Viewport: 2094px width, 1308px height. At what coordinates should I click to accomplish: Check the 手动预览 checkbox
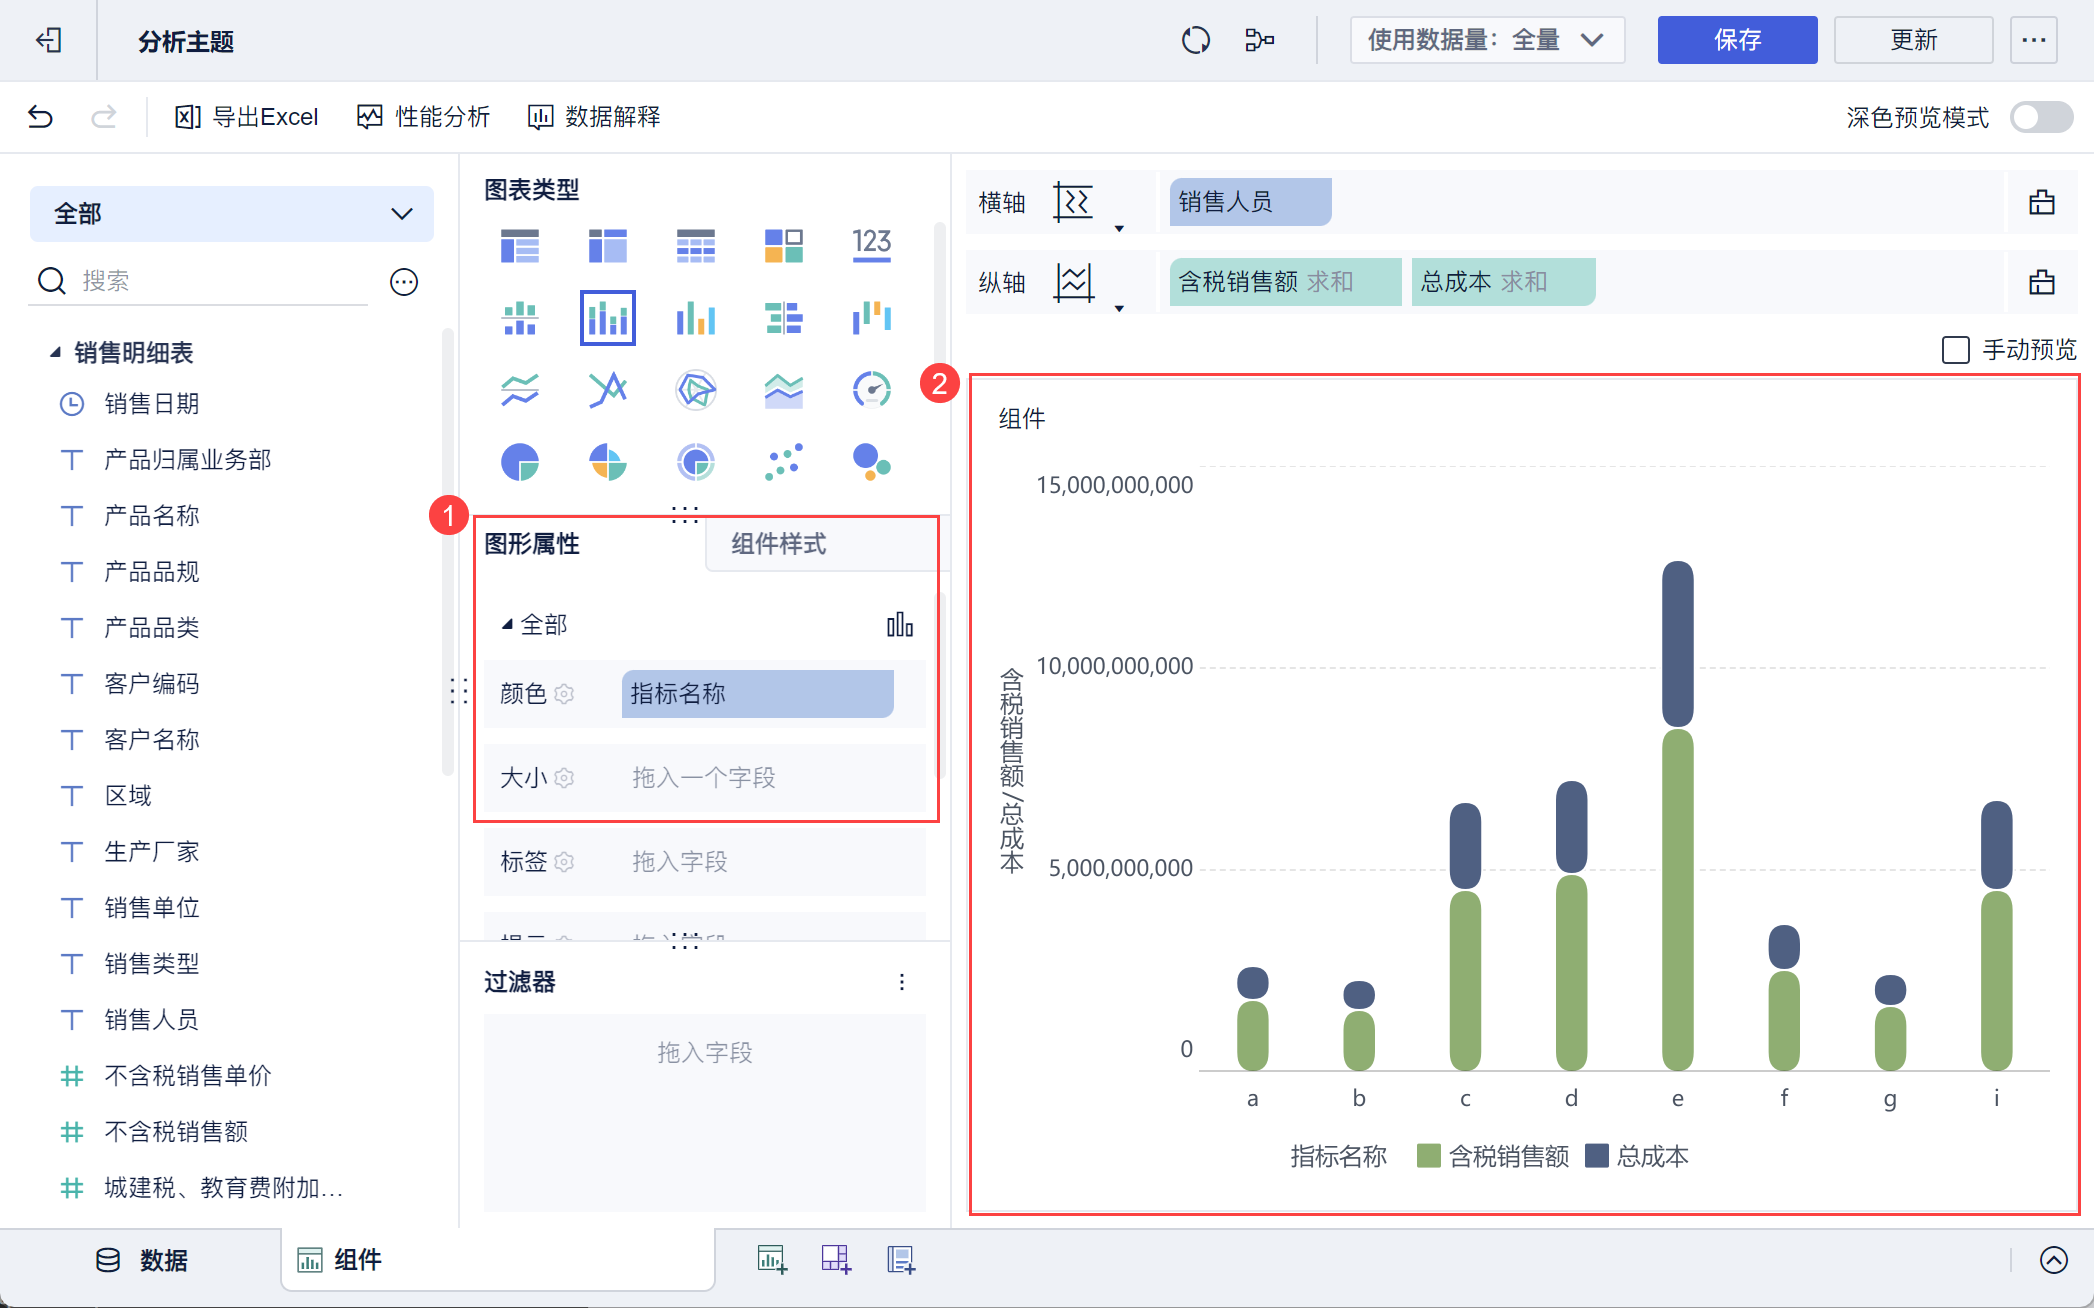[x=1955, y=350]
